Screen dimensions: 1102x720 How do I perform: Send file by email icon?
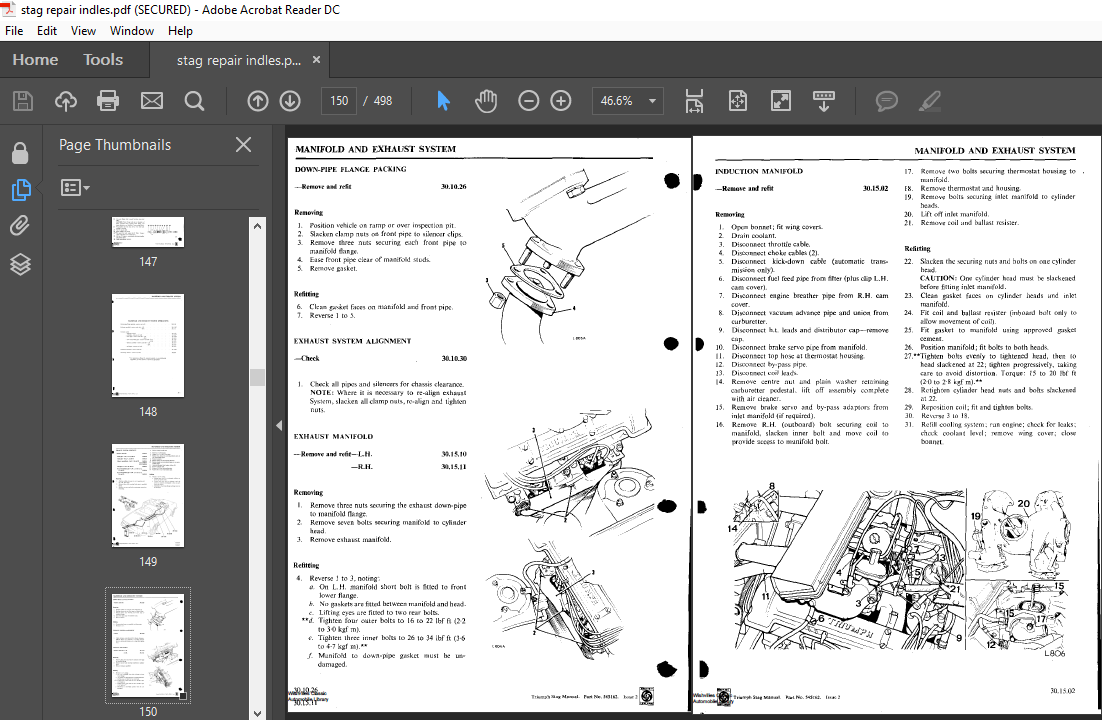pyautogui.click(x=152, y=101)
